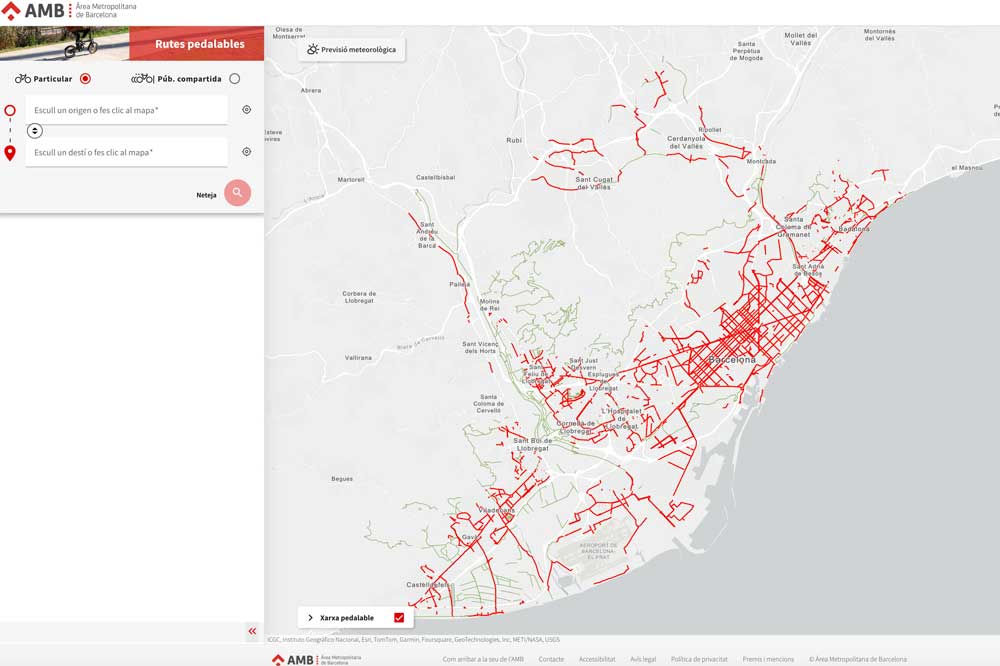This screenshot has height=666, width=1000.
Task: Click the red magnifier search button
Action: (237, 193)
